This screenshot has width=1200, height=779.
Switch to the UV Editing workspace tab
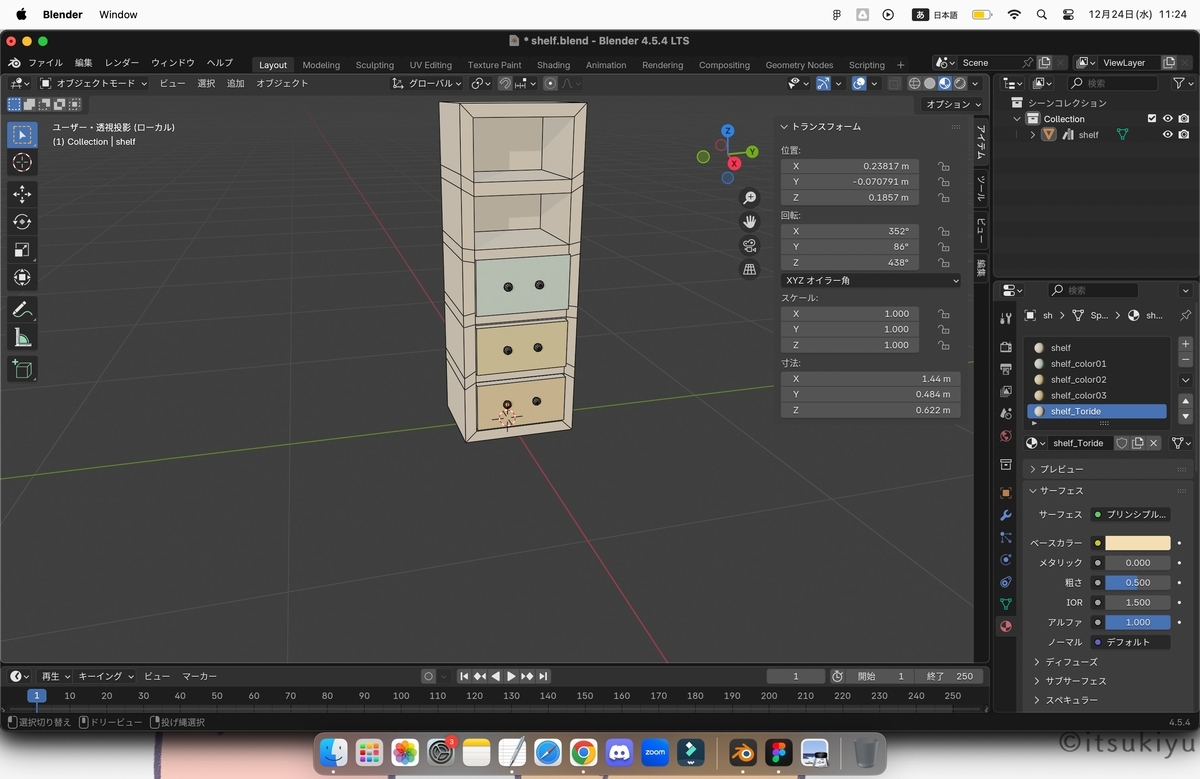click(431, 65)
